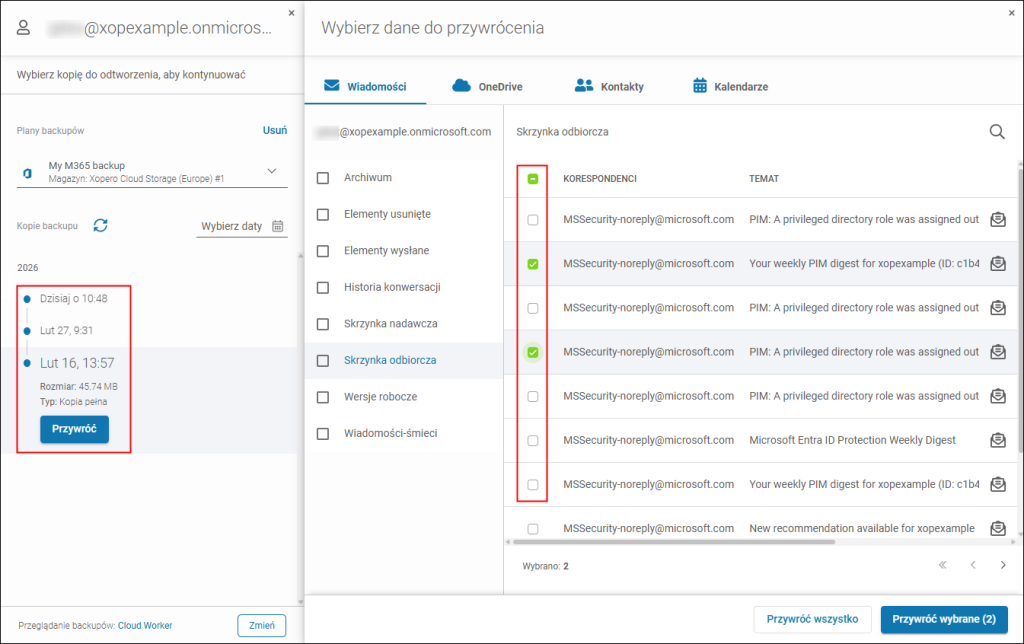Click Przywróć wybrane (2) button
Screen dimensions: 1024x644
point(943,619)
